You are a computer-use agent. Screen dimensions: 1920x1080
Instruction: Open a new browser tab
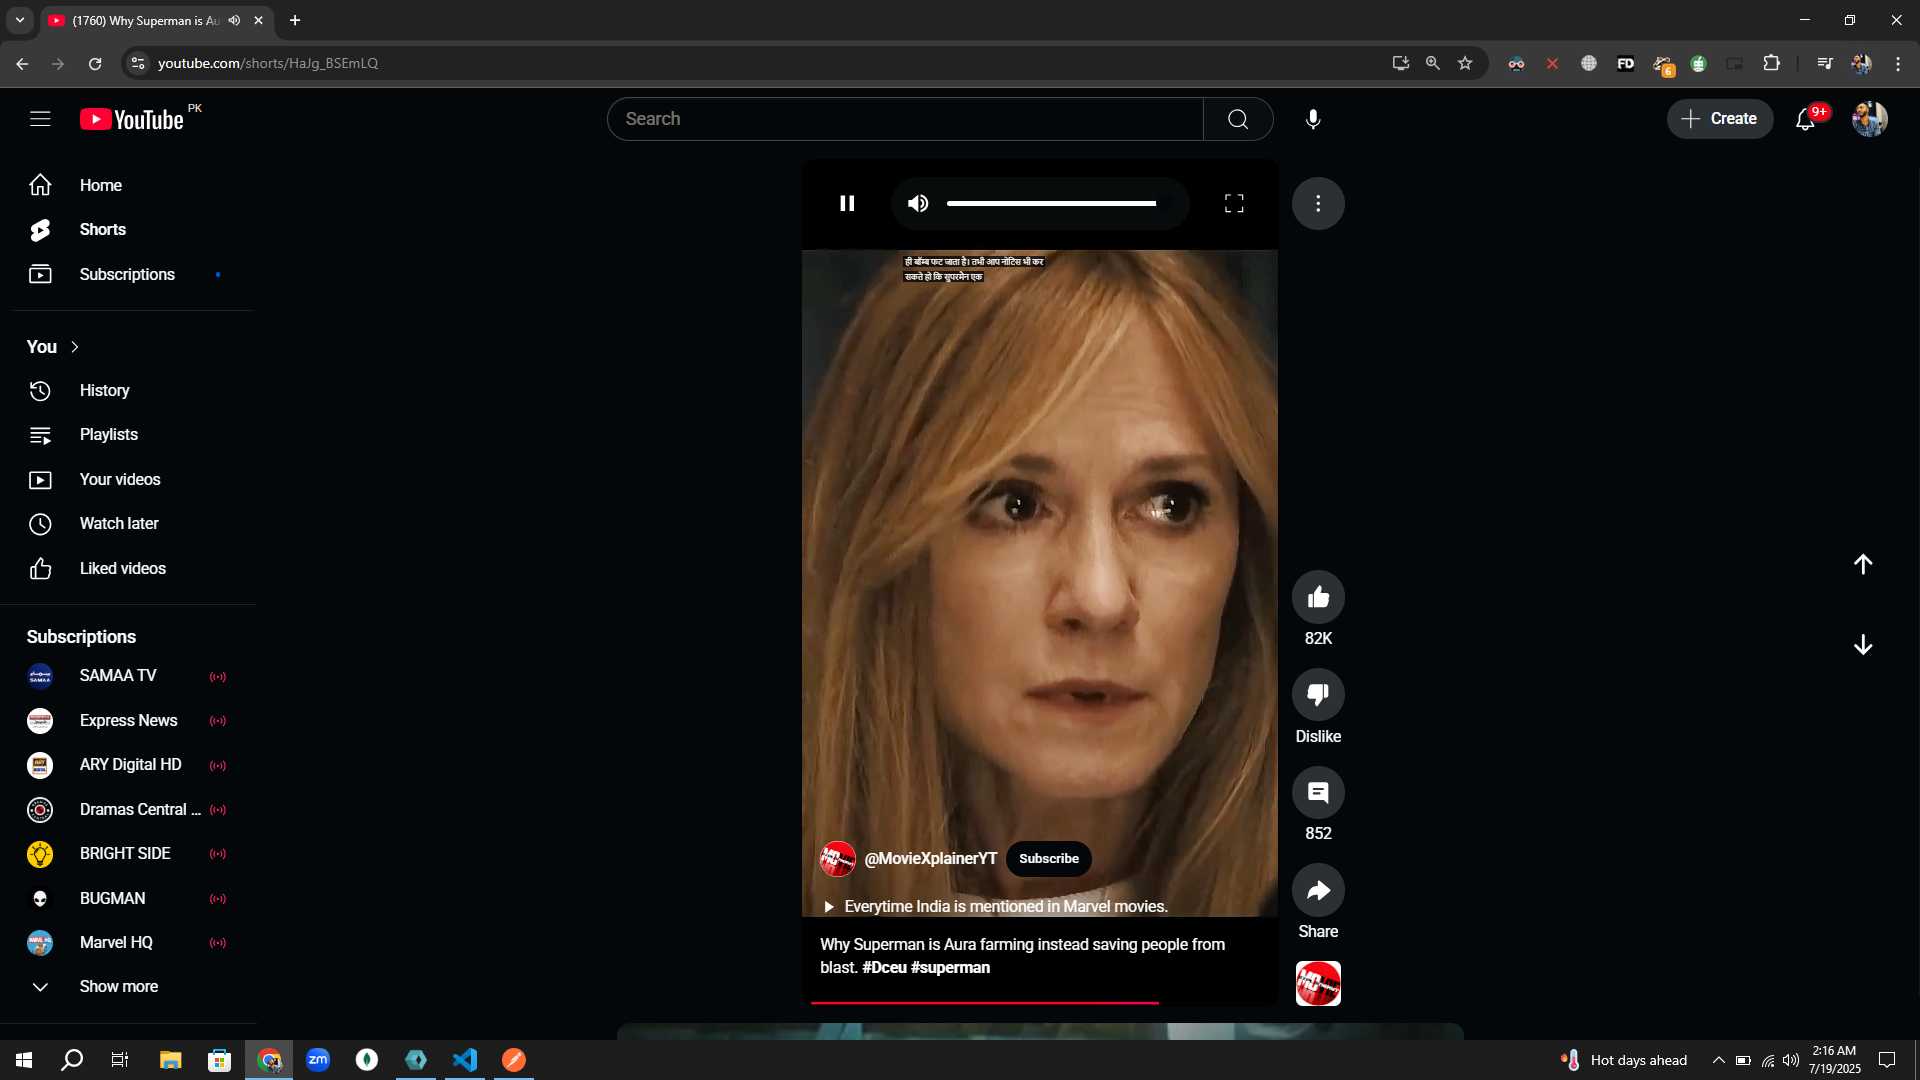(295, 20)
